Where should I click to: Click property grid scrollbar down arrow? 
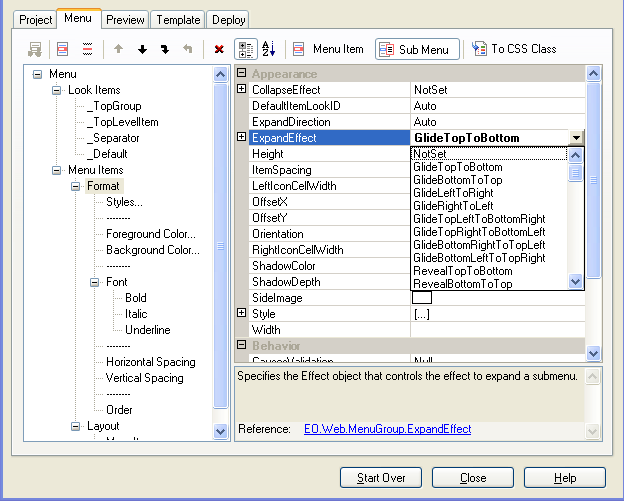pos(593,353)
